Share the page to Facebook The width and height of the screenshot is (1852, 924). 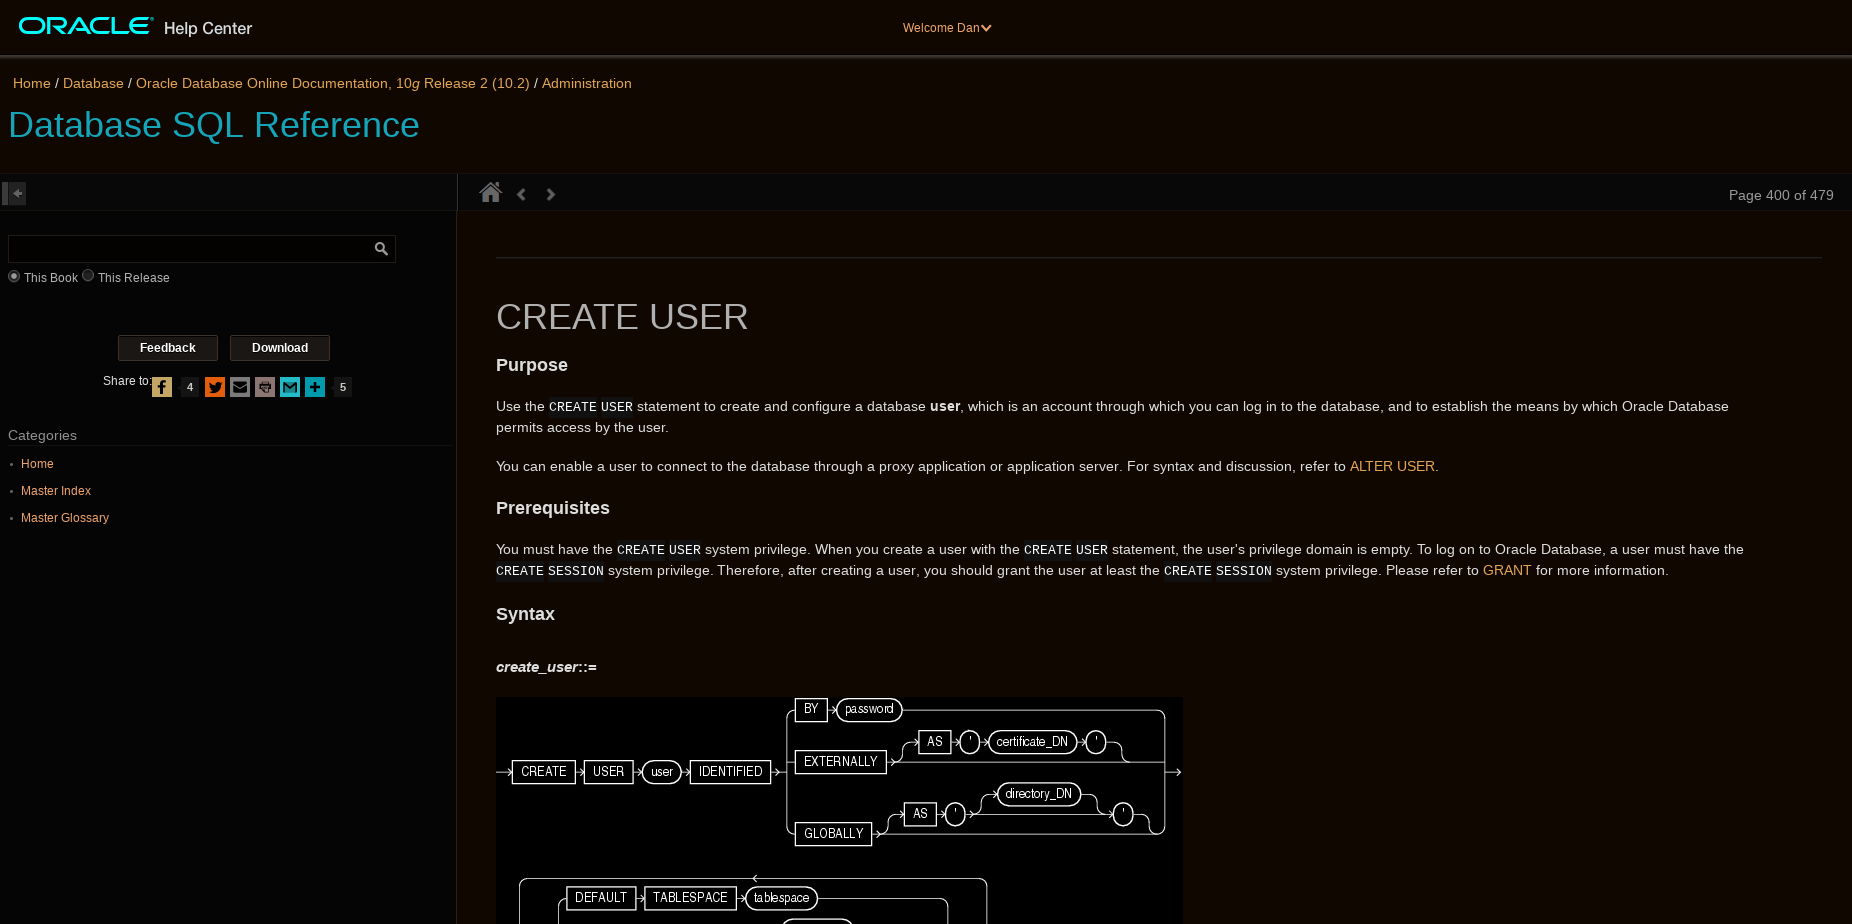point(161,387)
